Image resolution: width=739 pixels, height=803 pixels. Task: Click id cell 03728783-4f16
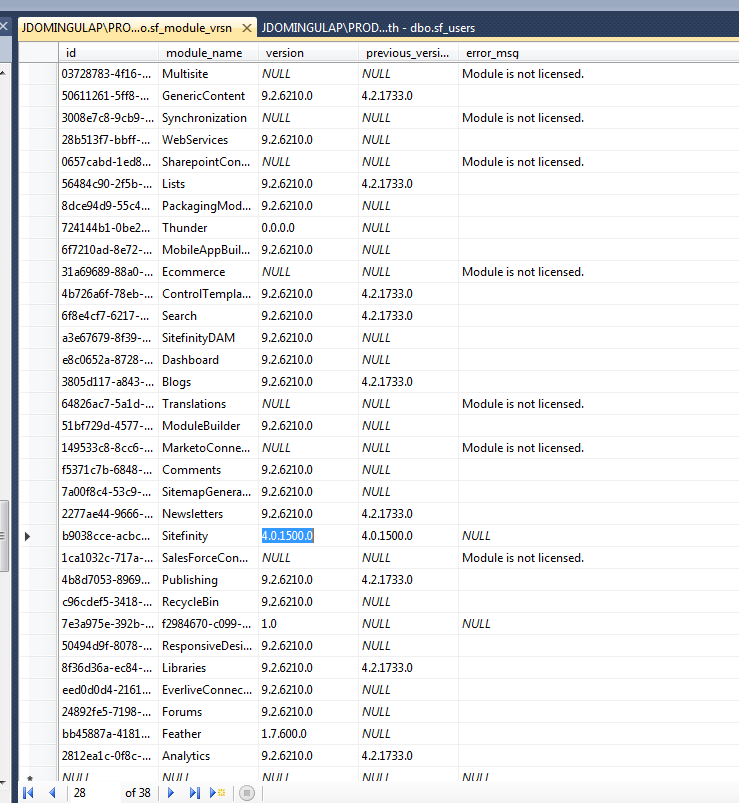(109, 74)
